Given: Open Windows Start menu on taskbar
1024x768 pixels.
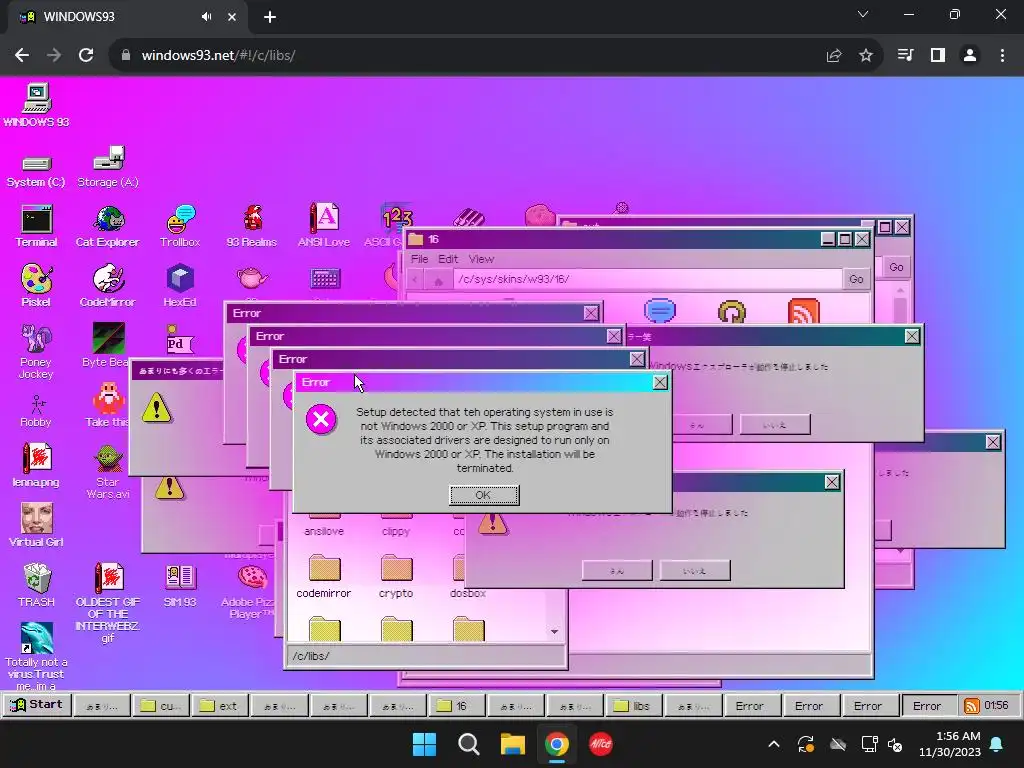Looking at the screenshot, I should [424, 744].
